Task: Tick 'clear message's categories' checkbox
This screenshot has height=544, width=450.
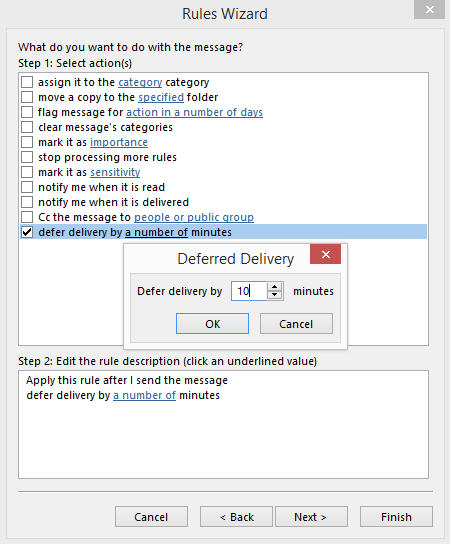Action: click(27, 127)
